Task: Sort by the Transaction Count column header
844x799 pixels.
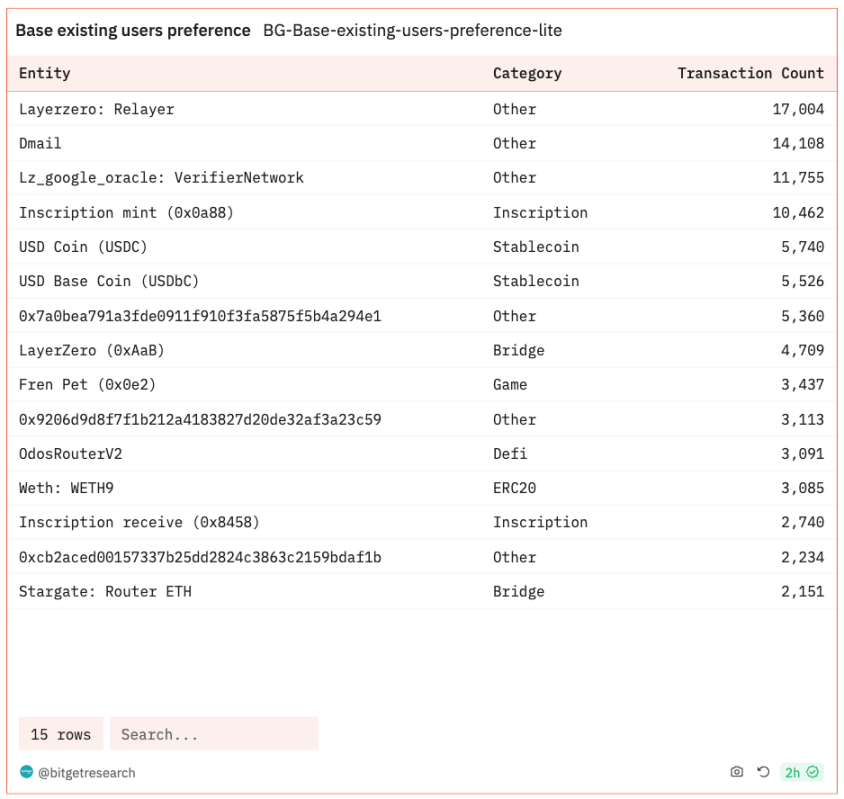Action: [750, 73]
